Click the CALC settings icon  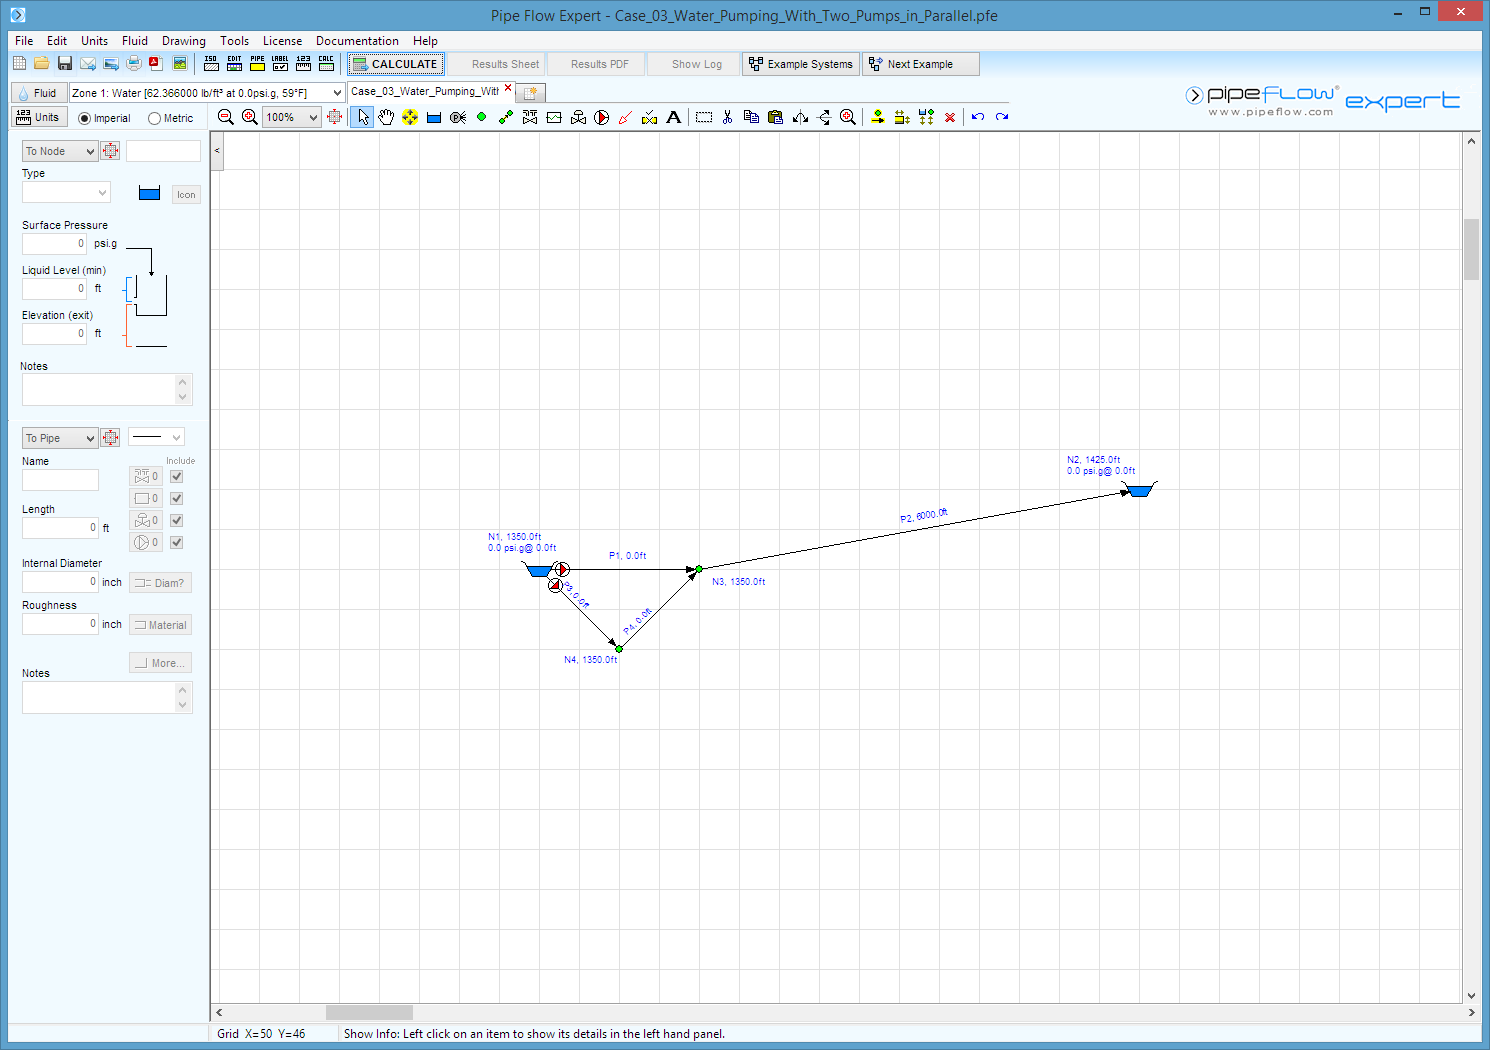coord(326,64)
